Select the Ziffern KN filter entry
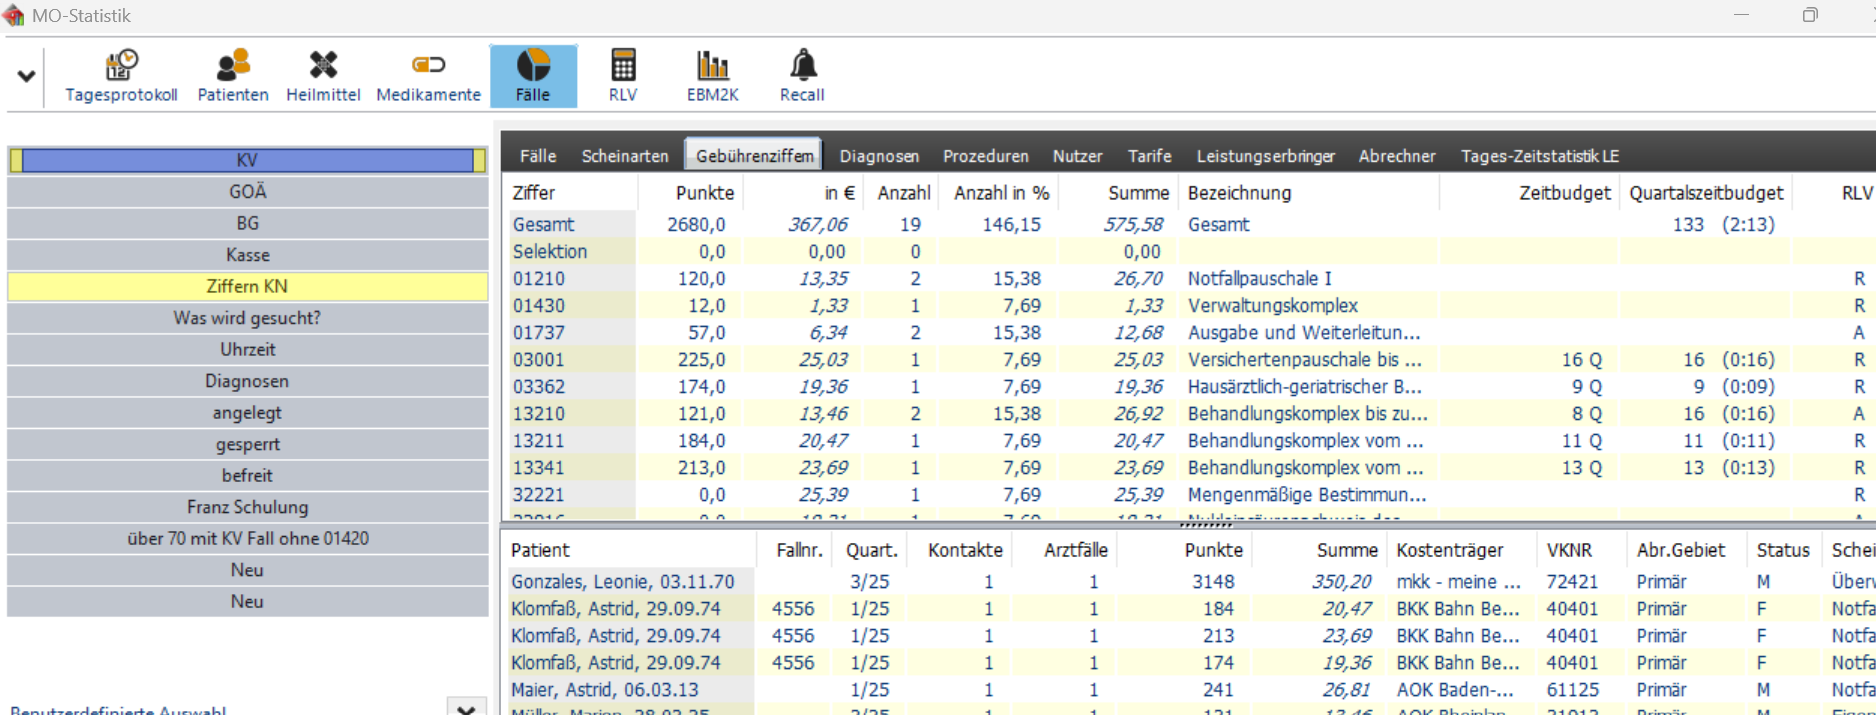1876x715 pixels. [x=247, y=287]
